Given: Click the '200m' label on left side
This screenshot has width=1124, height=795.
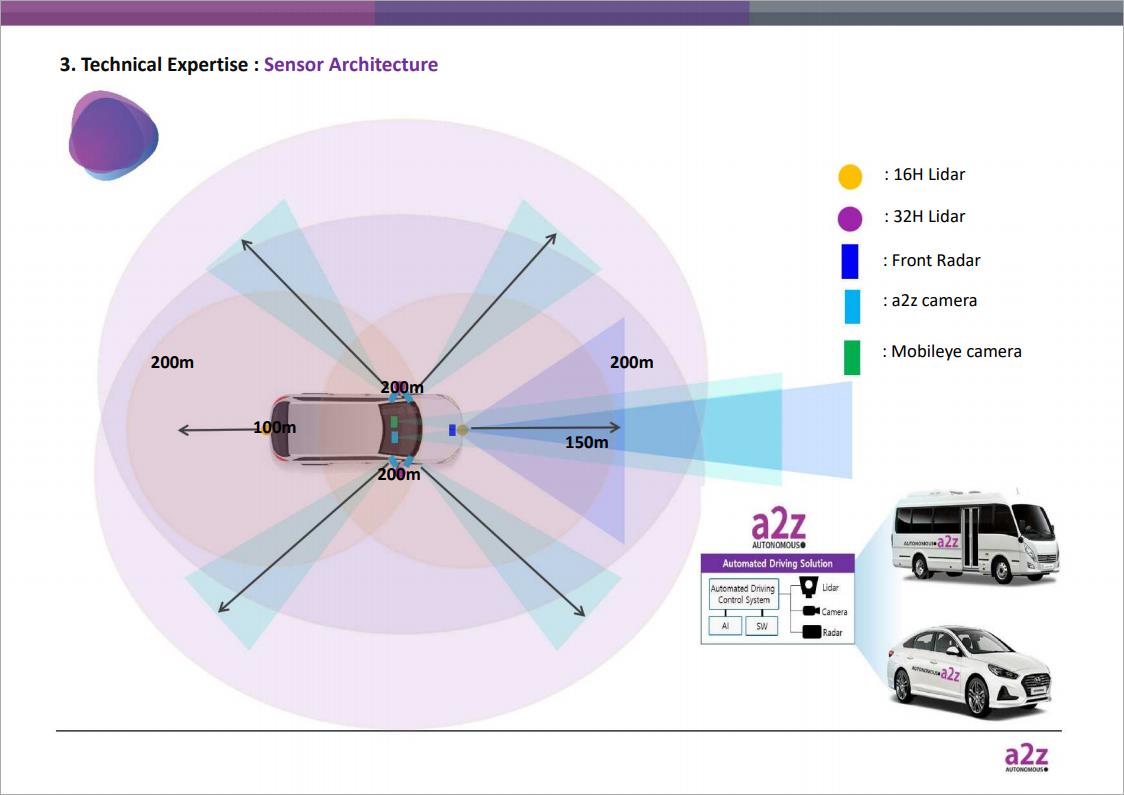Looking at the screenshot, I should point(172,362).
